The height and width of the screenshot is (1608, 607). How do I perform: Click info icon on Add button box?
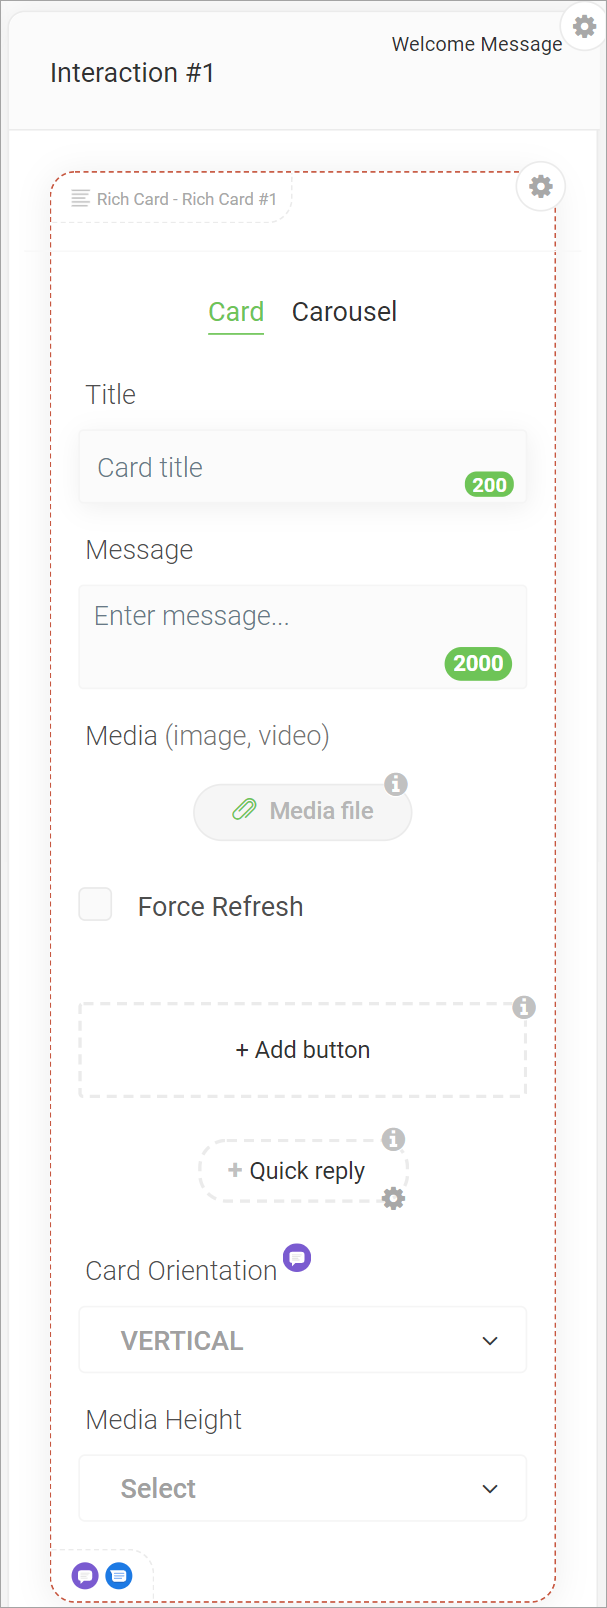524,1007
